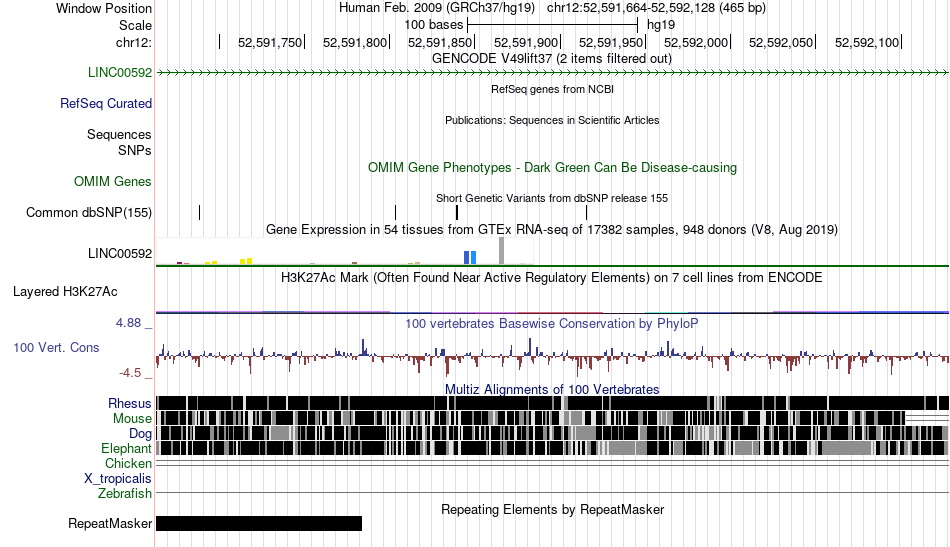
Task: Click the 52,591,900 ruler coordinate
Action: point(526,42)
